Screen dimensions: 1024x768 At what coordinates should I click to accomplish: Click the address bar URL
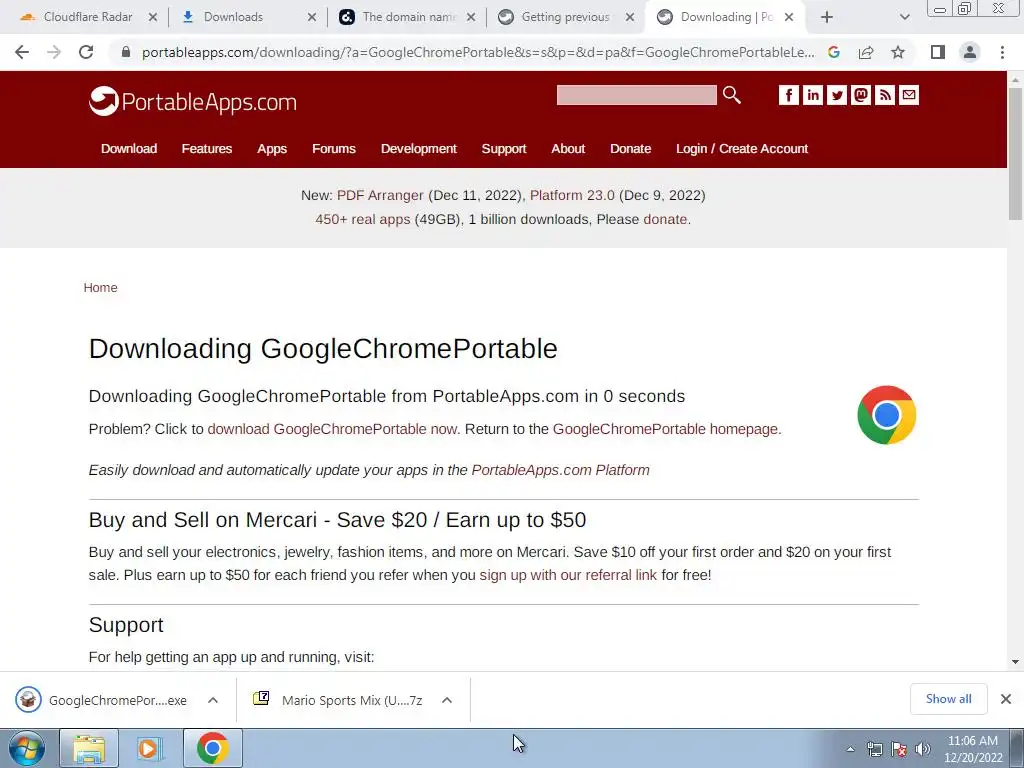point(478,52)
